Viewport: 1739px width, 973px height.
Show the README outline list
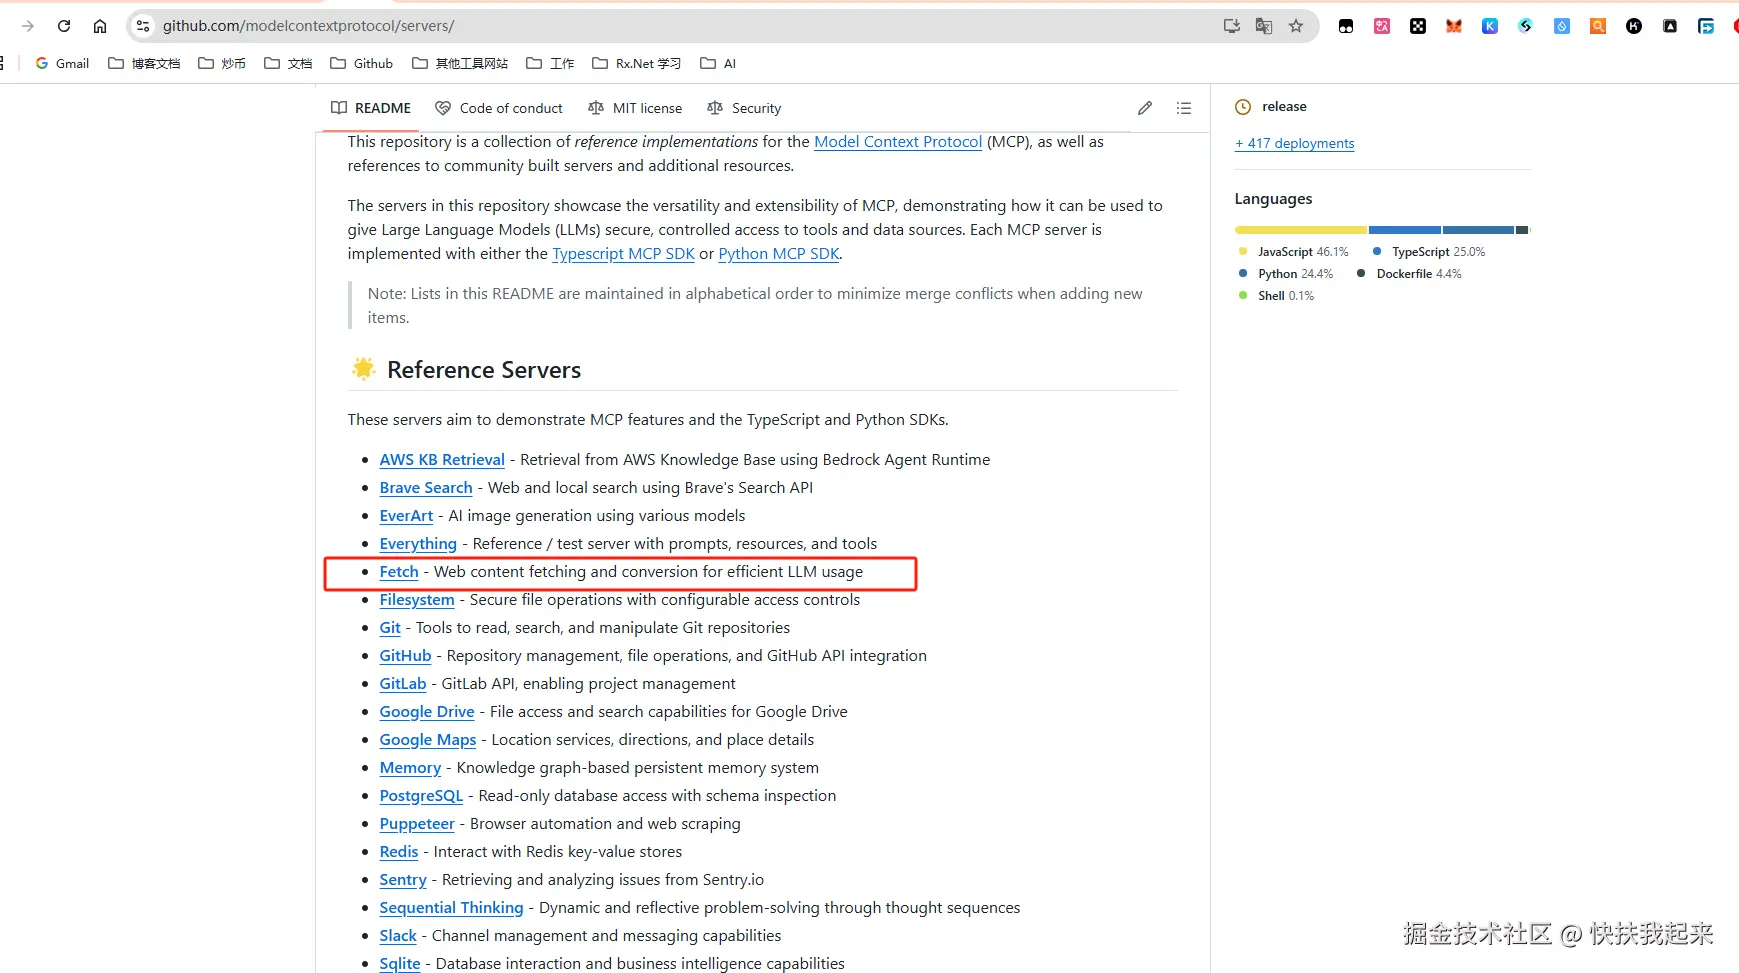[1184, 108]
